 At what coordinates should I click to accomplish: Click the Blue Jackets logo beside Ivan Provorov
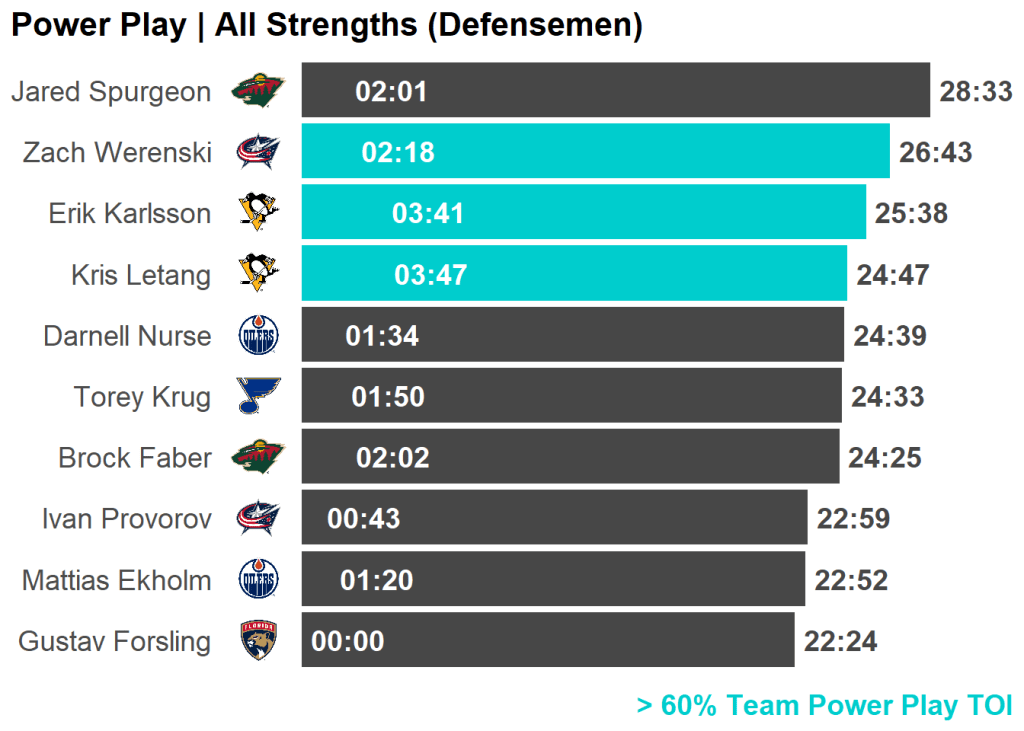(x=257, y=518)
